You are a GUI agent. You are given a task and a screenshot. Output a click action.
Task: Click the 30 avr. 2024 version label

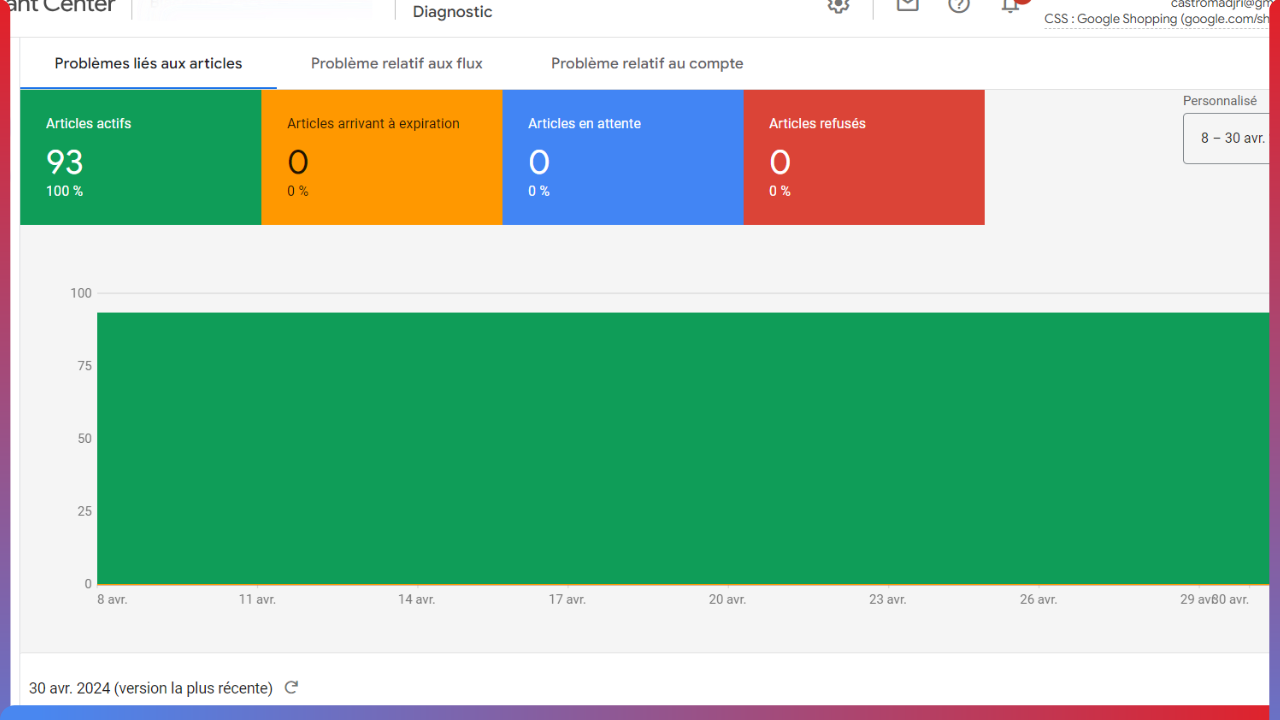150,688
